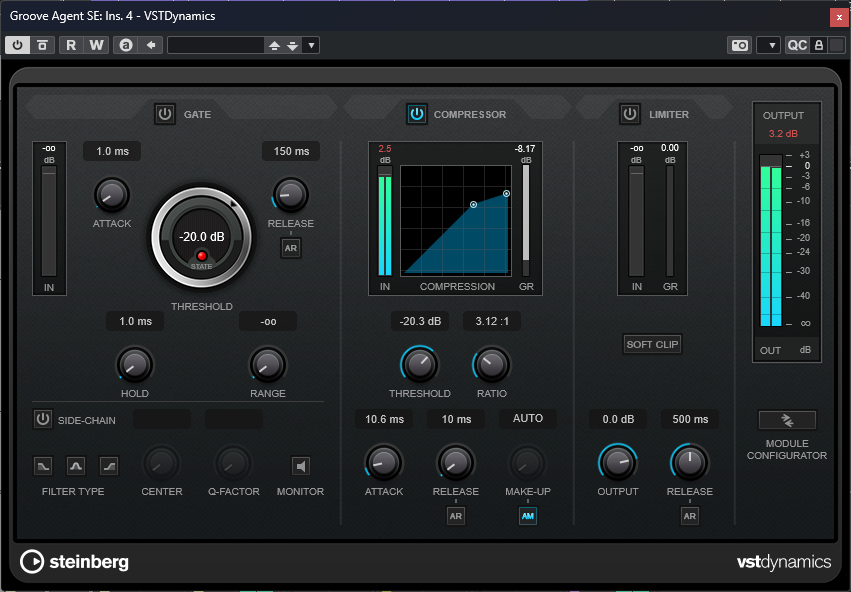The width and height of the screenshot is (851, 592).
Task: Click the Compressor Threshold knob
Action: click(420, 364)
